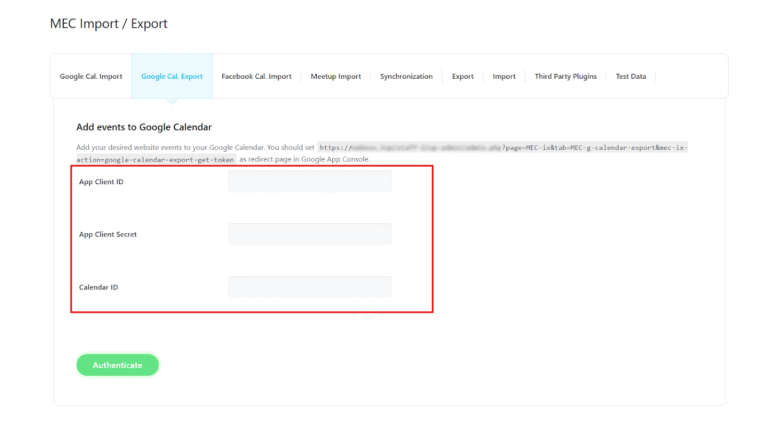
Task: Focus the App Client ID input field
Action: point(309,182)
